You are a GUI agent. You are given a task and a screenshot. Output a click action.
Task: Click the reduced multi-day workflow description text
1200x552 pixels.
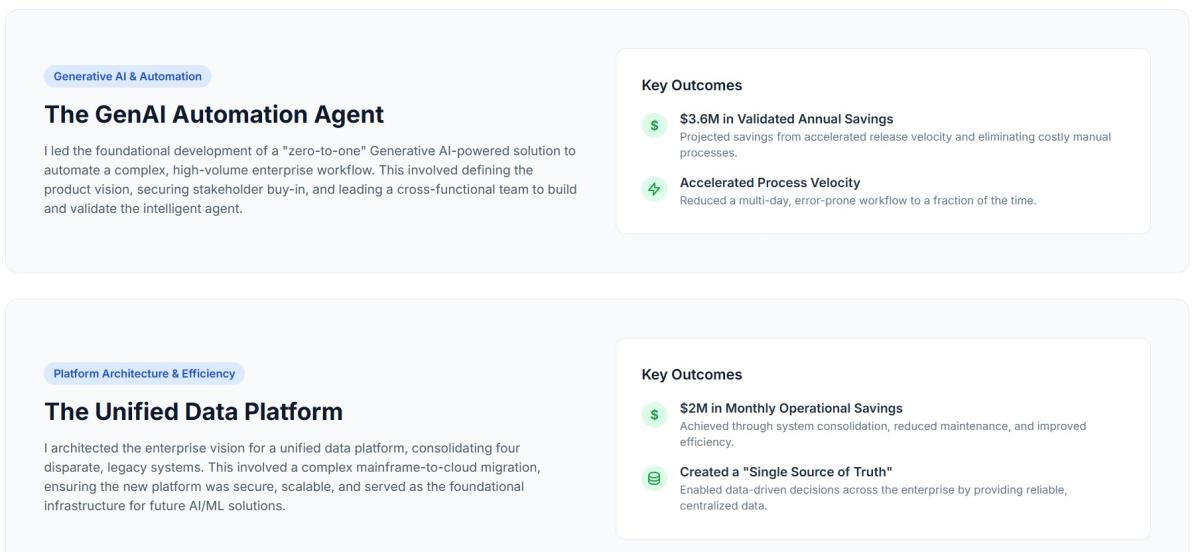click(858, 200)
